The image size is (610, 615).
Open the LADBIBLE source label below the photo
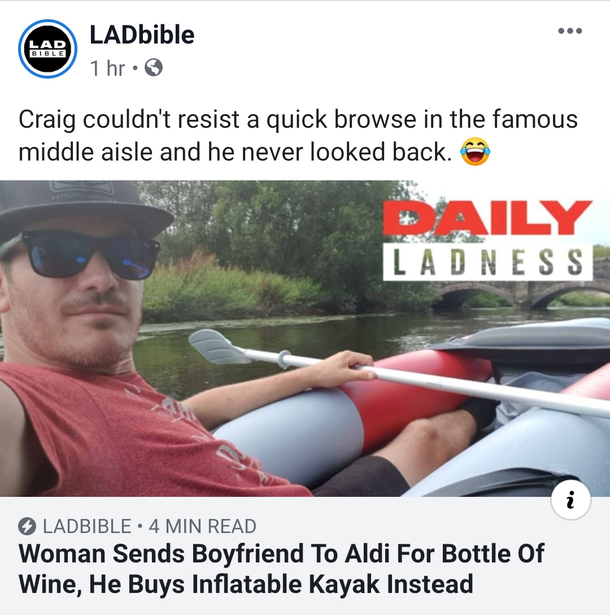[x=87, y=526]
